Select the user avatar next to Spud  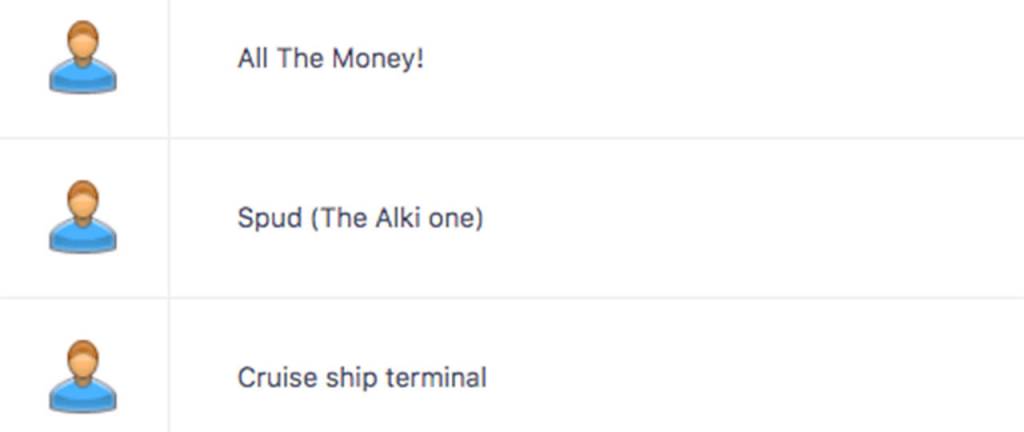click(x=83, y=217)
